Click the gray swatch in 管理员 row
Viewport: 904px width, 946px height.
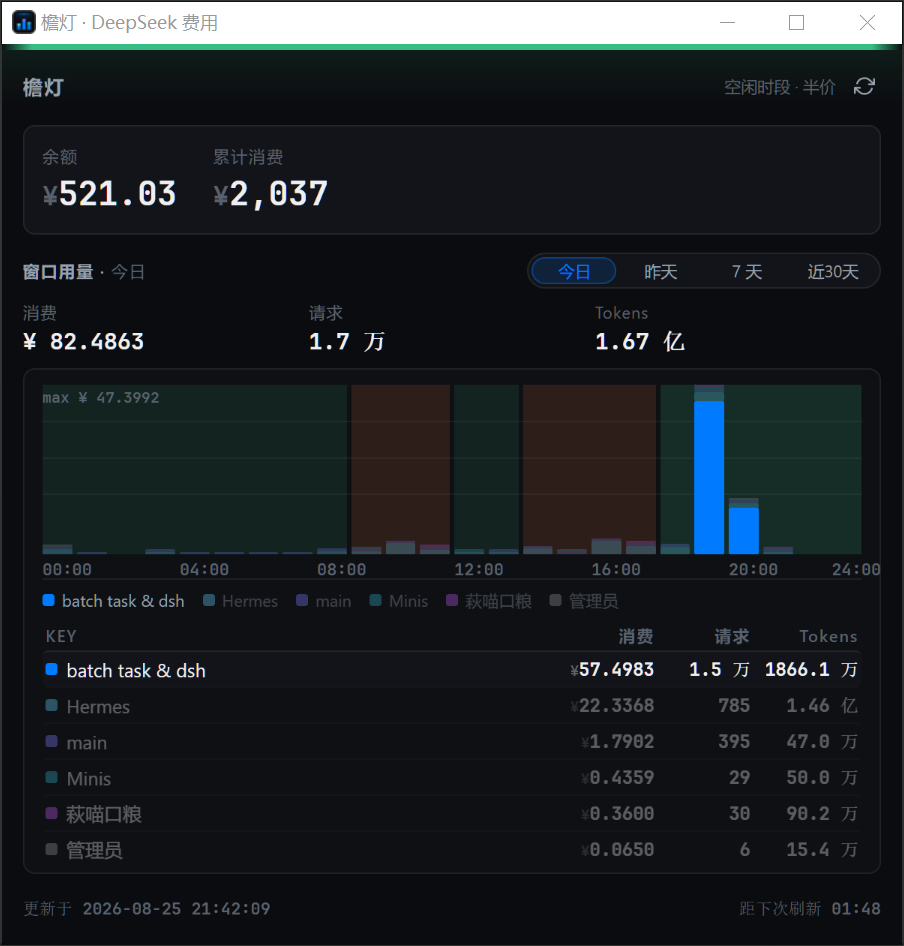point(52,849)
